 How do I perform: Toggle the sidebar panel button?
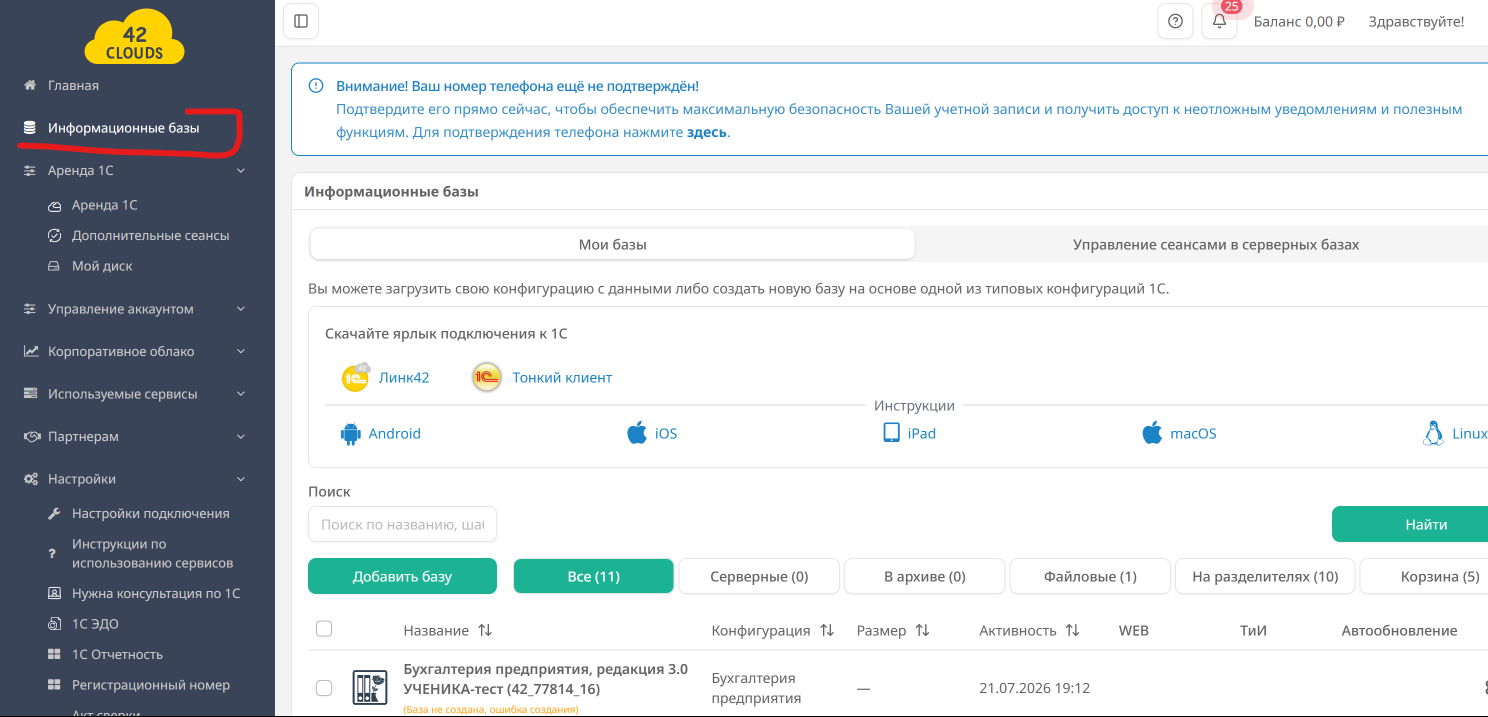coord(302,21)
